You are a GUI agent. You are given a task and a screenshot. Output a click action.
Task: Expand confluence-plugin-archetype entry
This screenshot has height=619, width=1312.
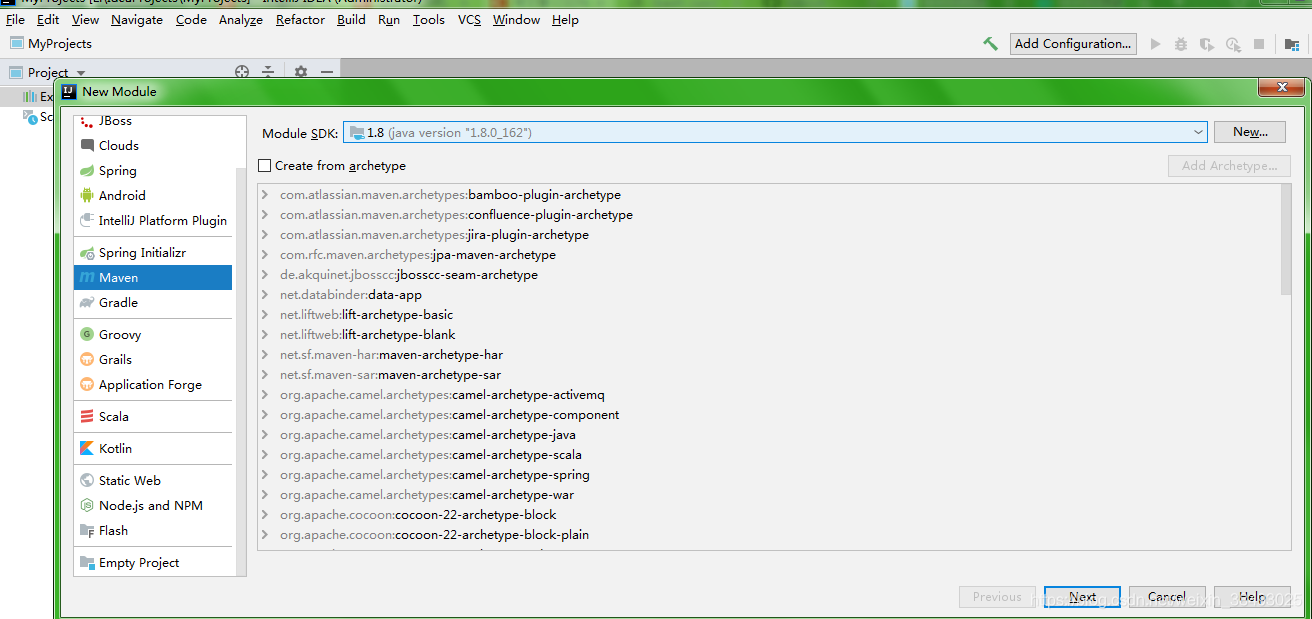point(265,215)
